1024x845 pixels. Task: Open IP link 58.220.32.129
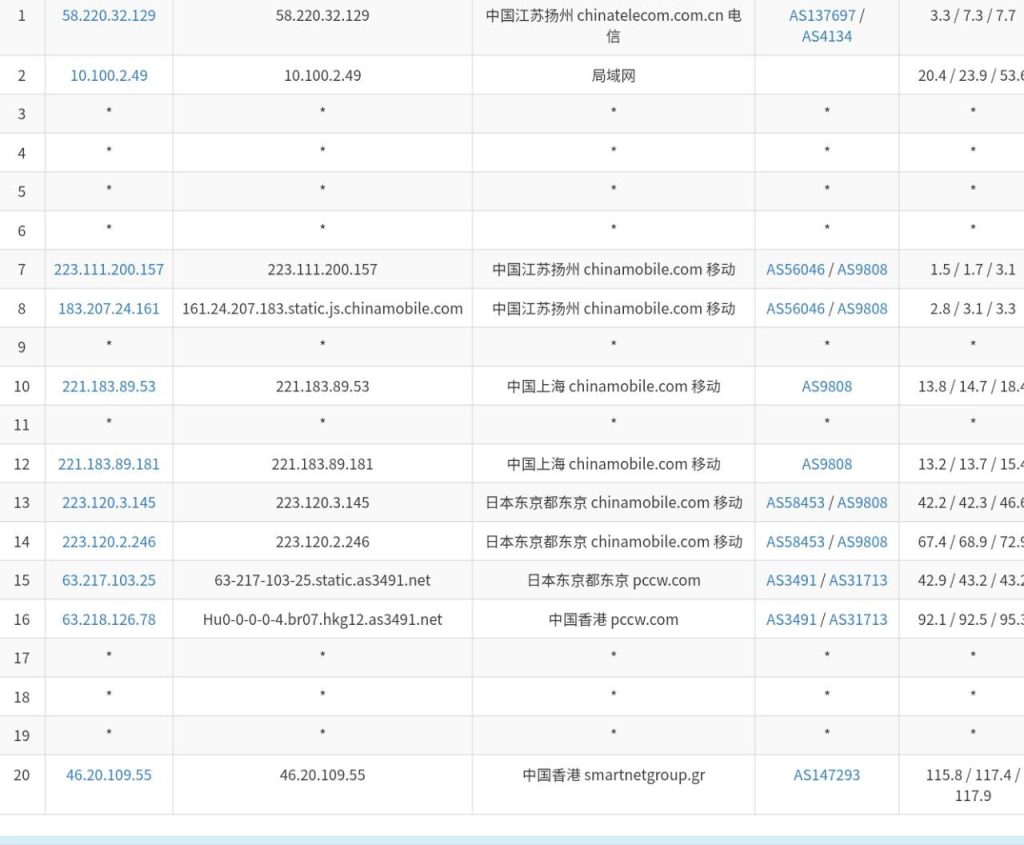(108, 16)
